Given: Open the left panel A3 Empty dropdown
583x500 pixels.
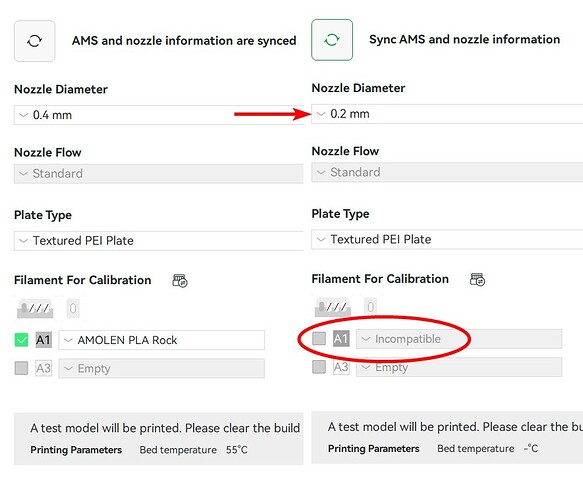Looking at the screenshot, I should (x=162, y=368).
